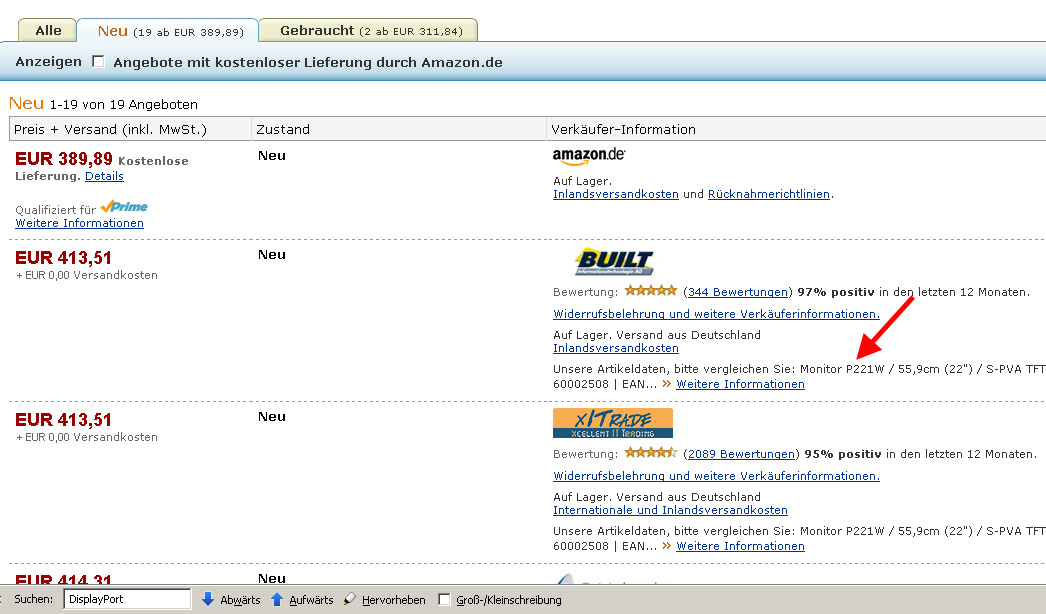
Task: Open the 344 Bewertungen reviews link
Action: point(738,292)
